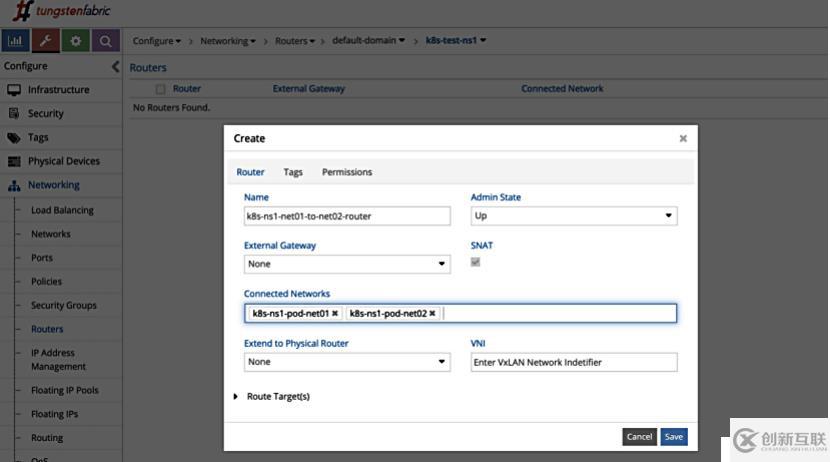This screenshot has height=462, width=830.
Task: Close the Create dialog with X
Action: tap(683, 139)
